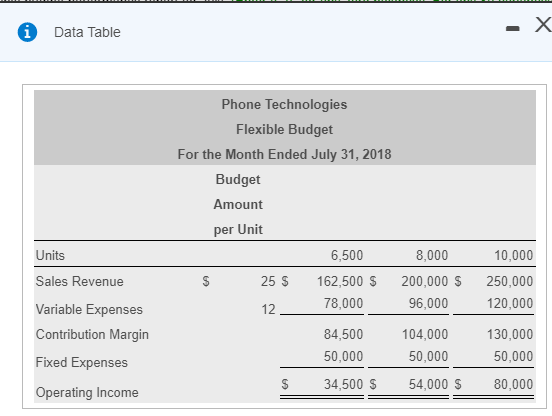Select the 120,000 variable expenses value

coord(510,303)
